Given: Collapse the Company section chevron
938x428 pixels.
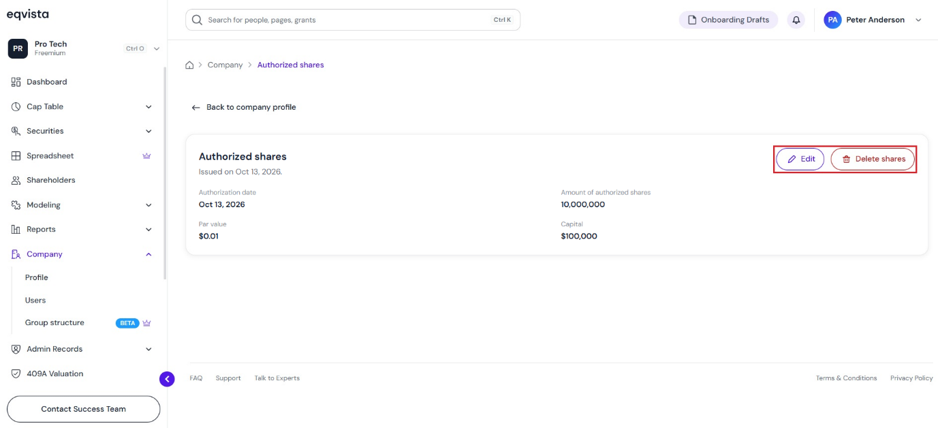Looking at the screenshot, I should pos(149,254).
